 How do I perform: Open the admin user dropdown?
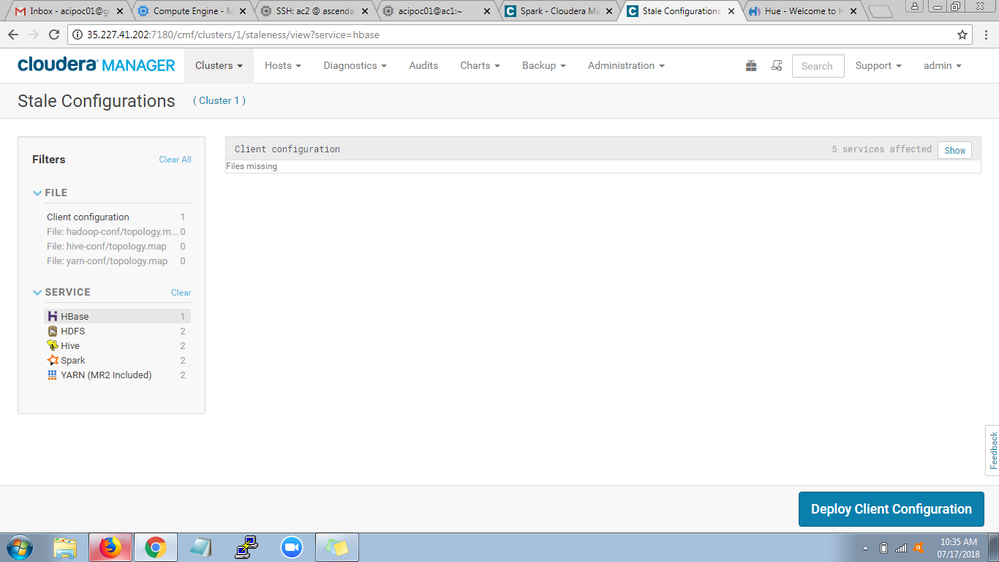pos(942,66)
